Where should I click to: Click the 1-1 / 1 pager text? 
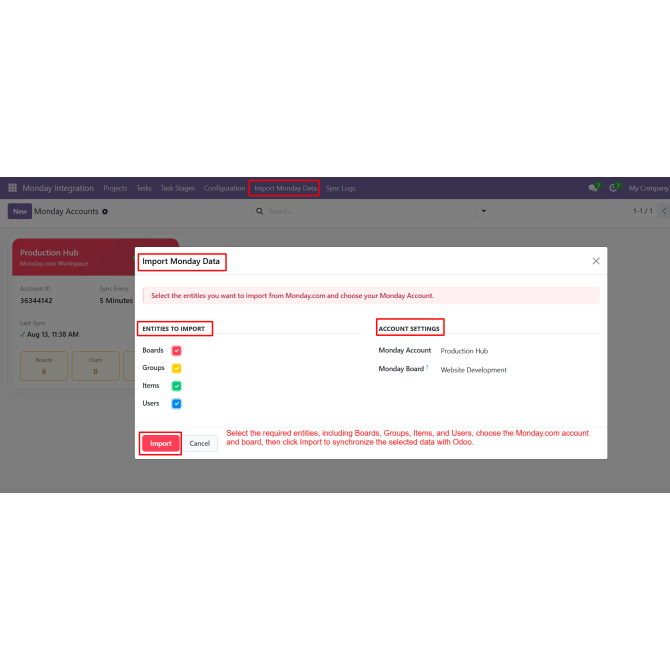(643, 211)
